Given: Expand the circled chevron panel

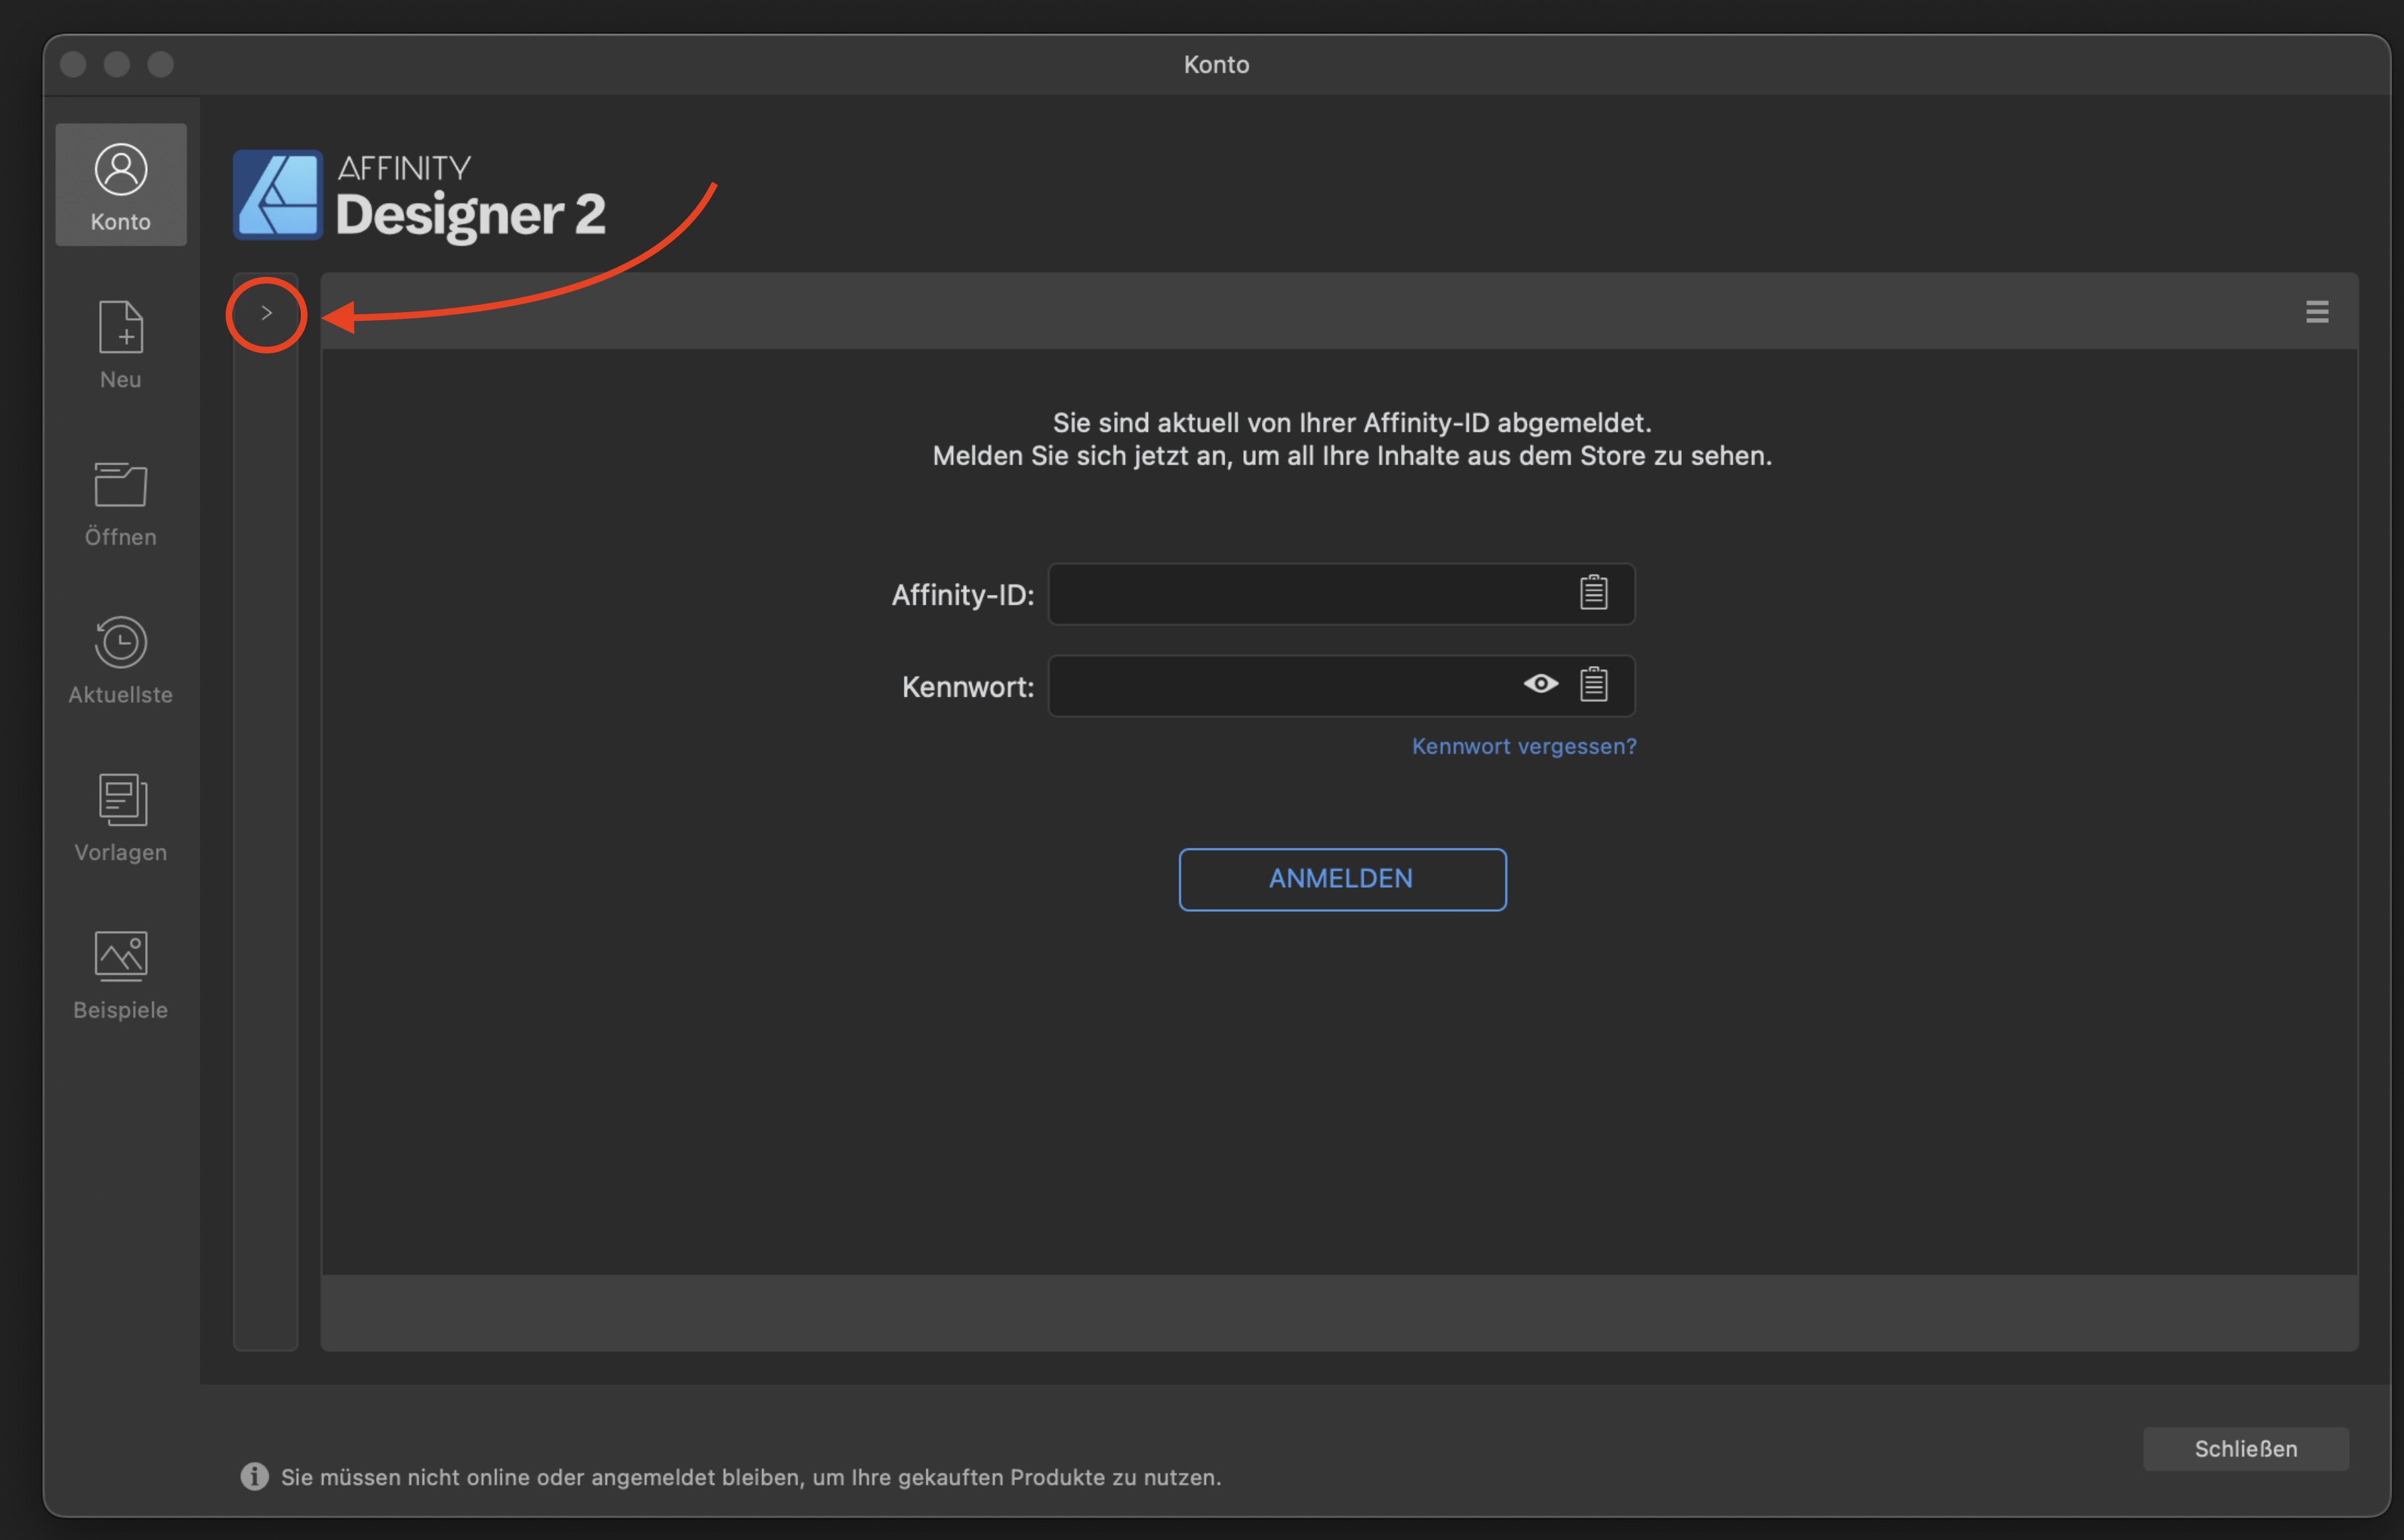Looking at the screenshot, I should (265, 313).
